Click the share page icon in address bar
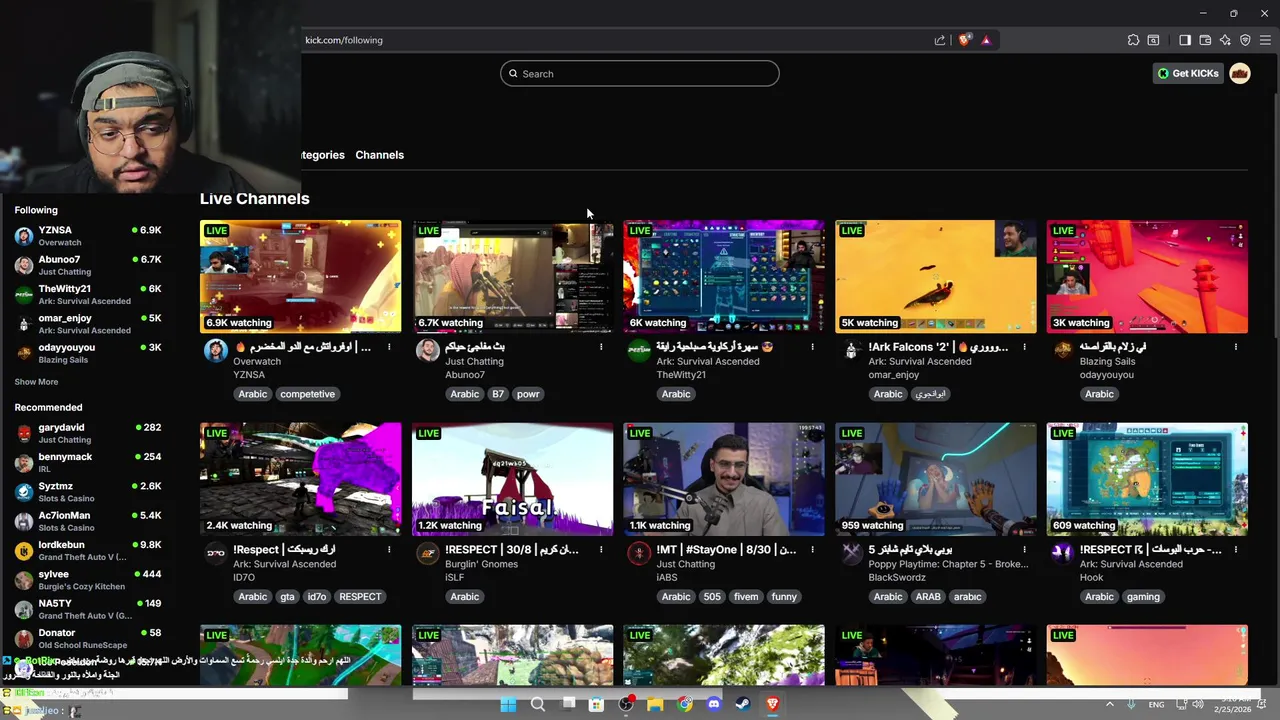 click(940, 40)
